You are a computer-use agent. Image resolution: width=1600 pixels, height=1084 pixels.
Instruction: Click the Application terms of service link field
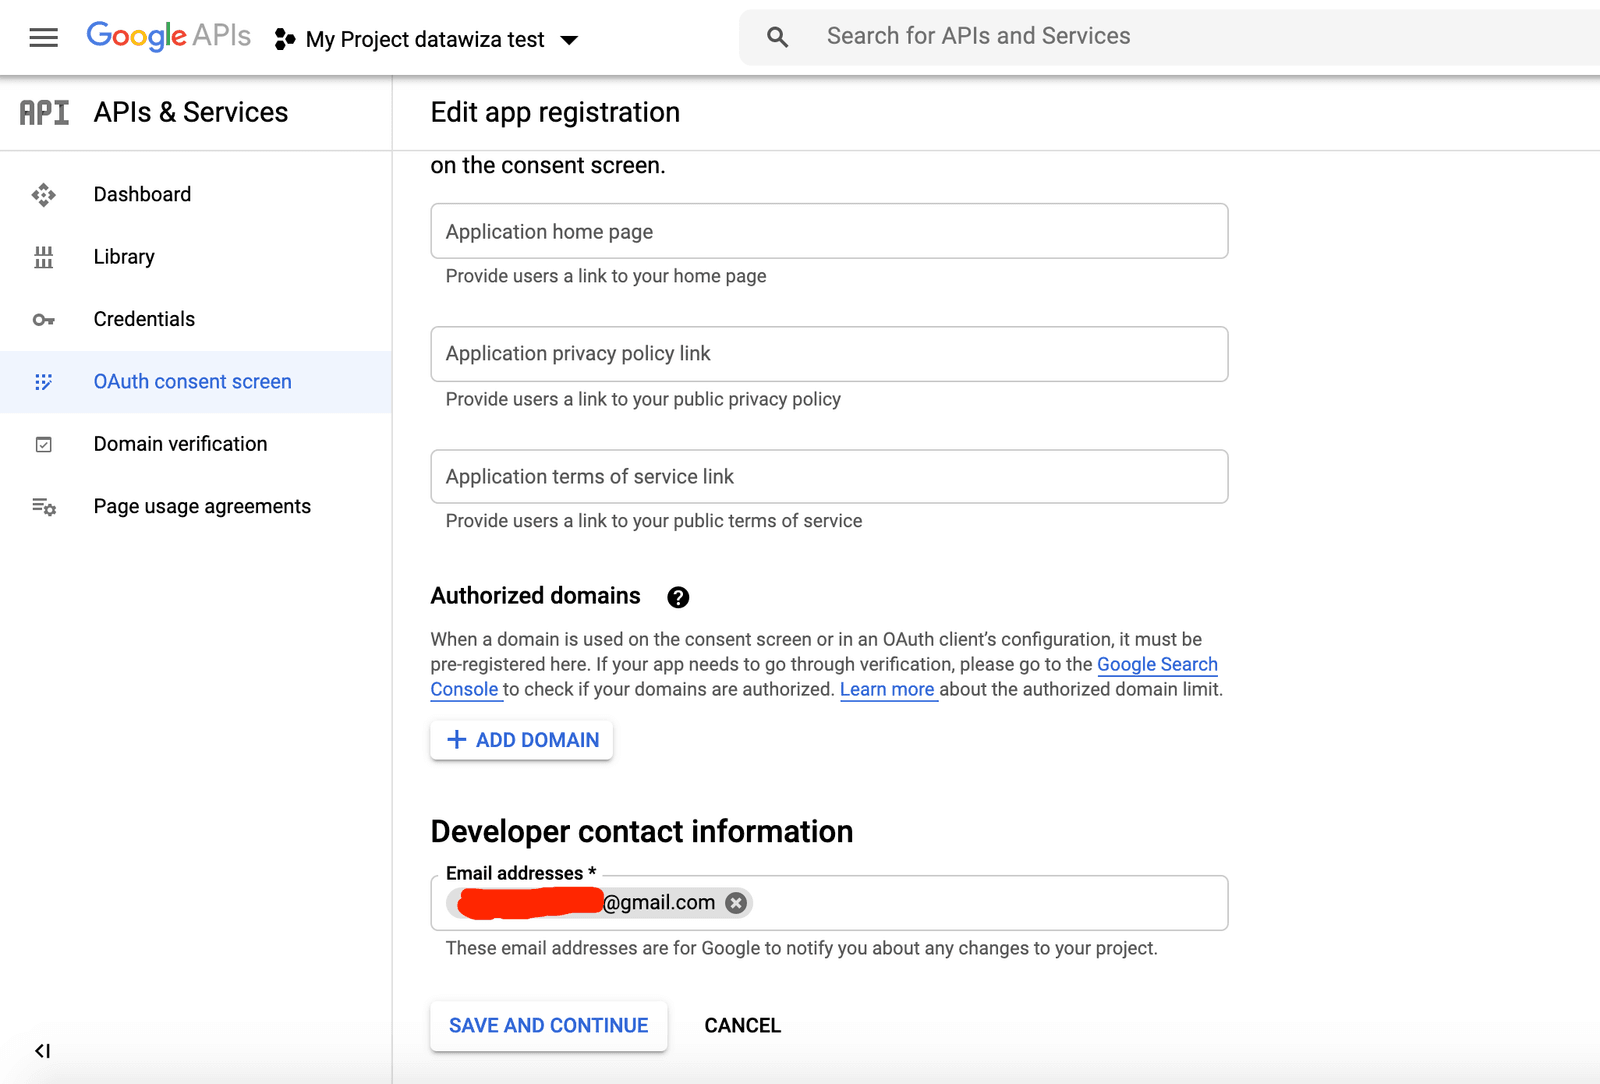pyautogui.click(x=829, y=476)
